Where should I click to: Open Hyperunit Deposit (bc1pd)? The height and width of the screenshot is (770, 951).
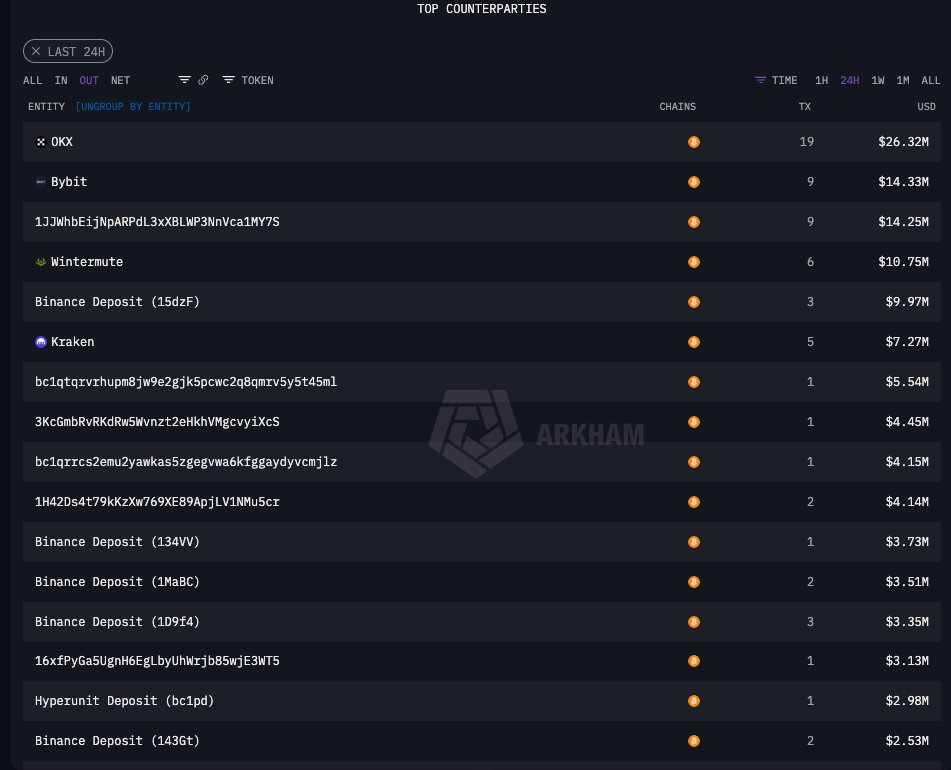coord(124,701)
